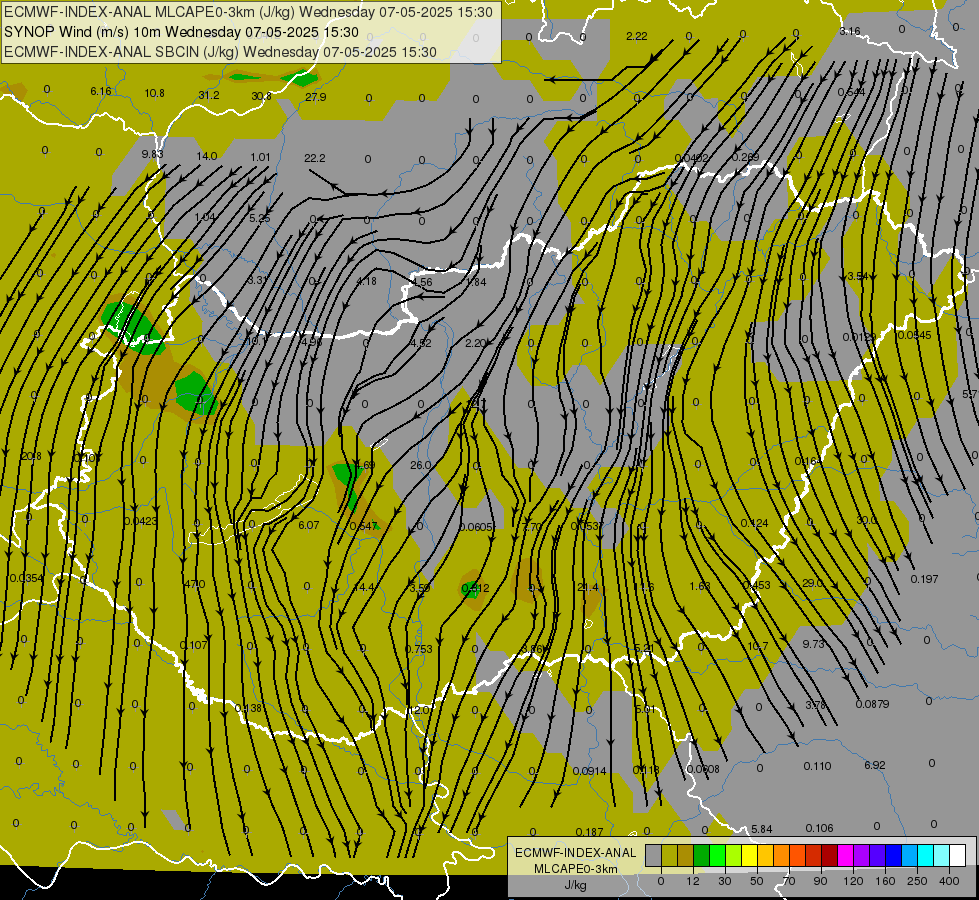Click the map value '12.0'

point(419,710)
